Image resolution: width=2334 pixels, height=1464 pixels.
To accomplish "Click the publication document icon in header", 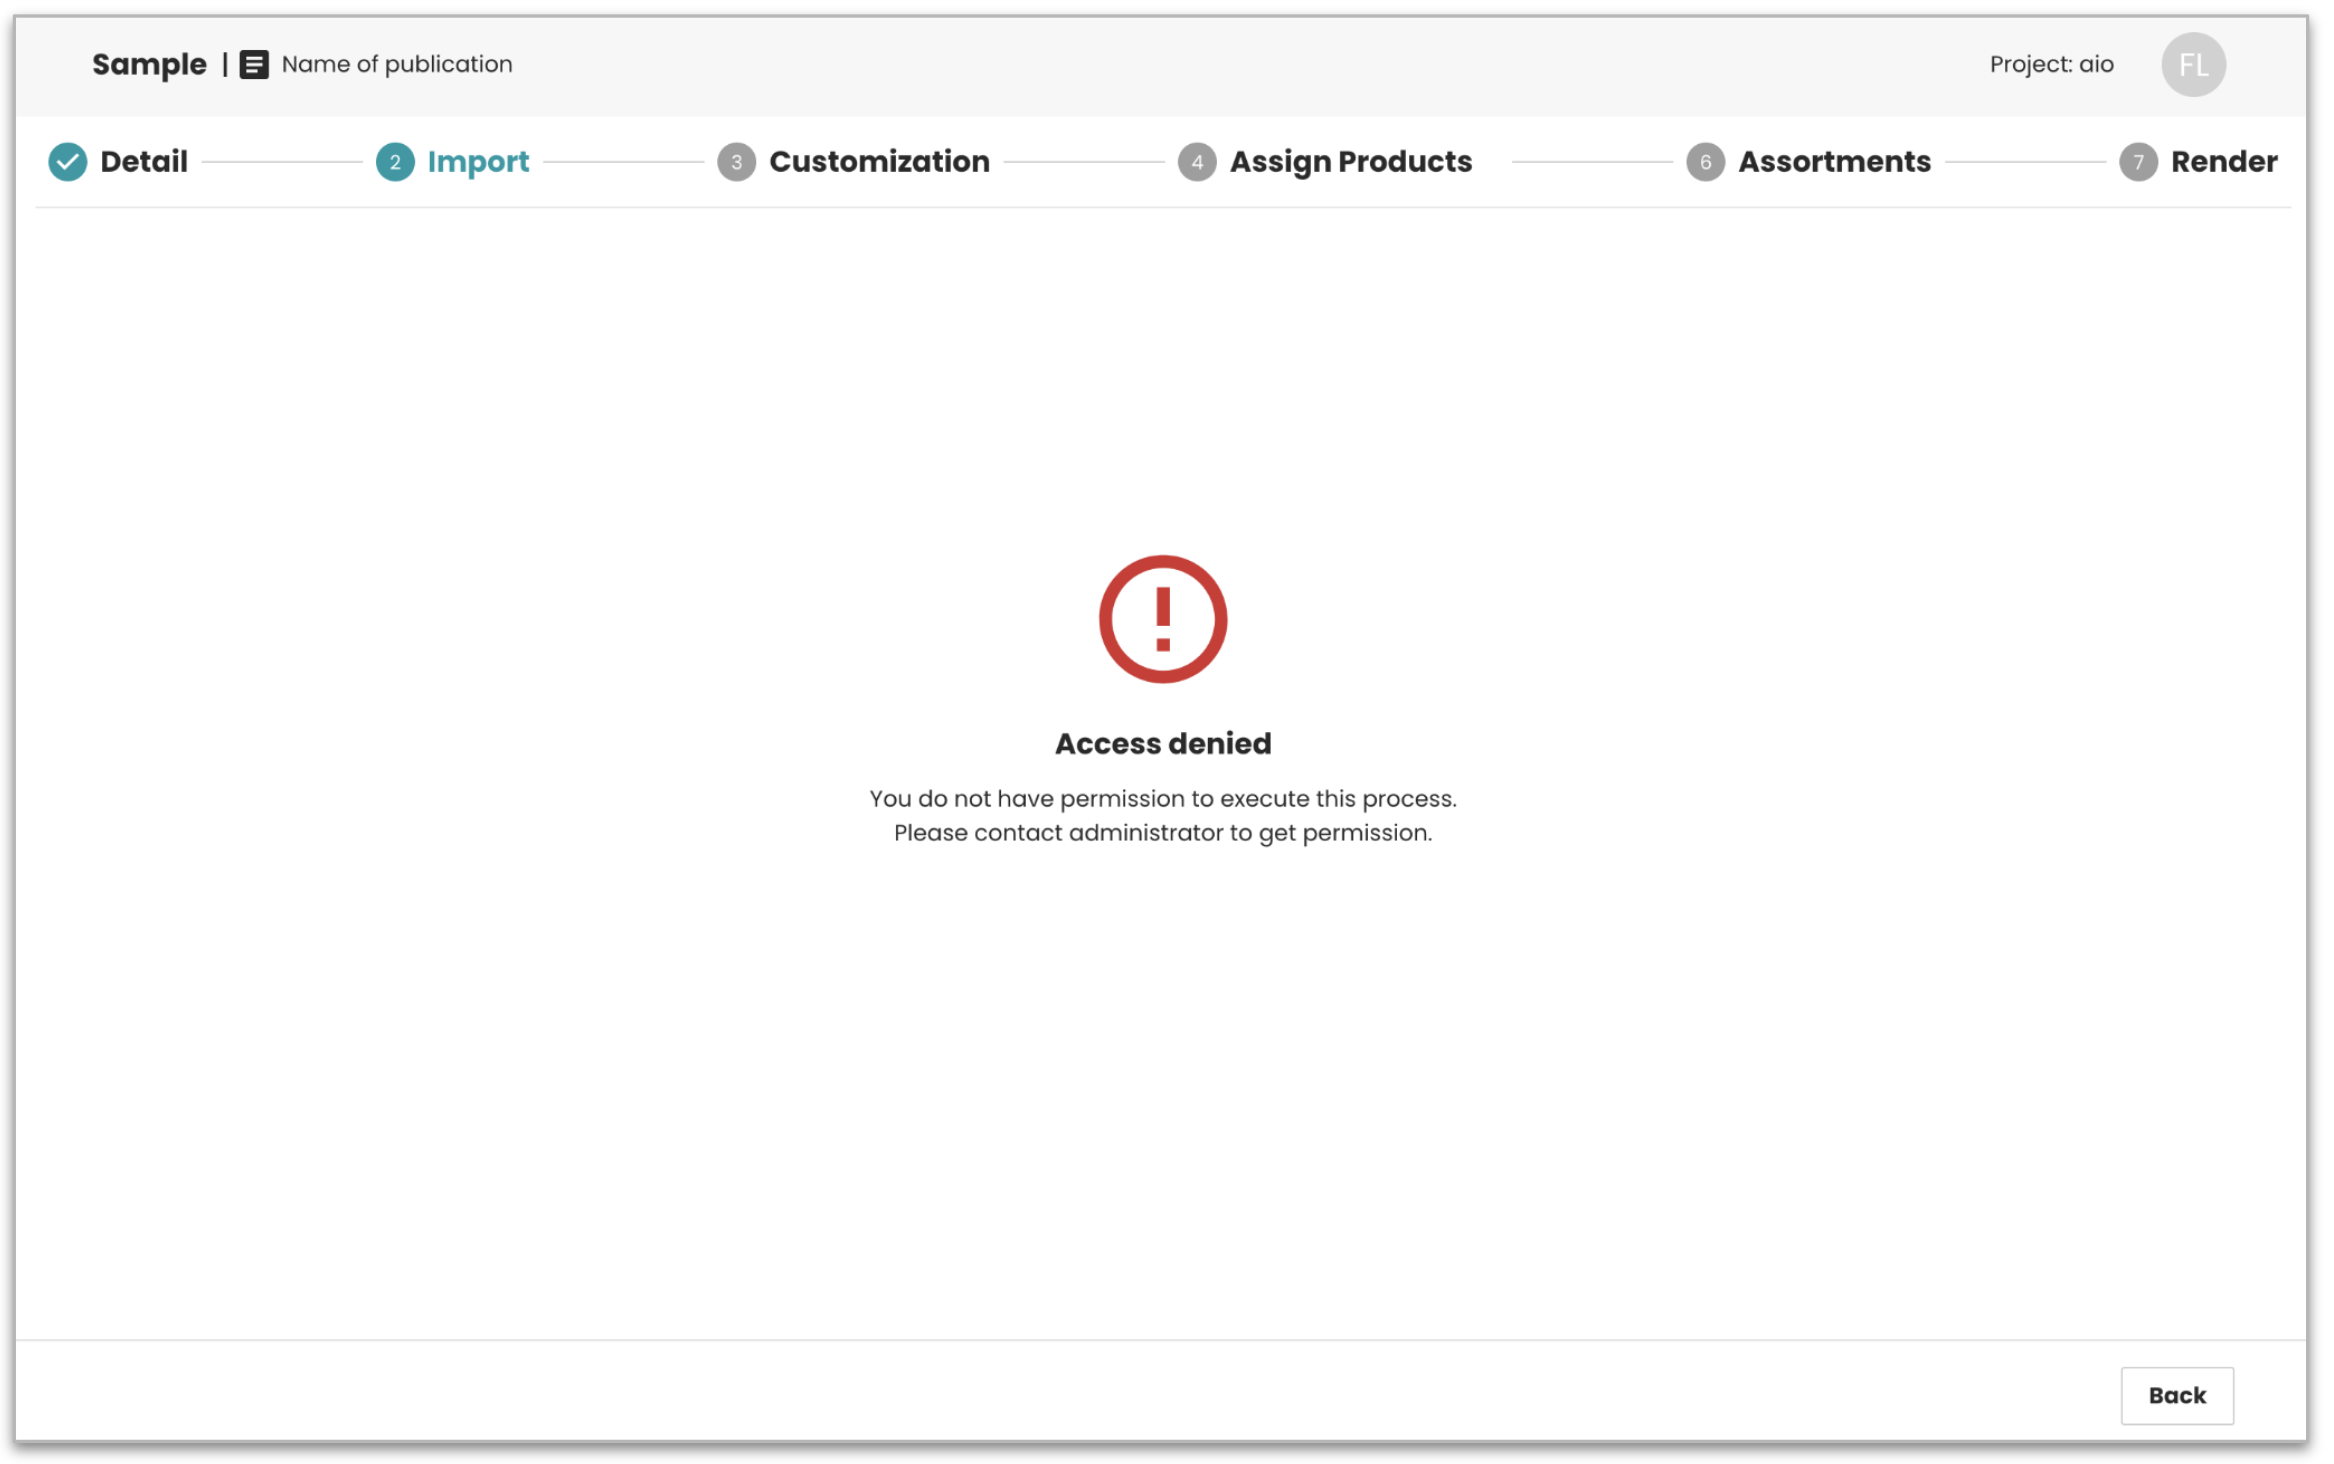I will pyautogui.click(x=254, y=65).
